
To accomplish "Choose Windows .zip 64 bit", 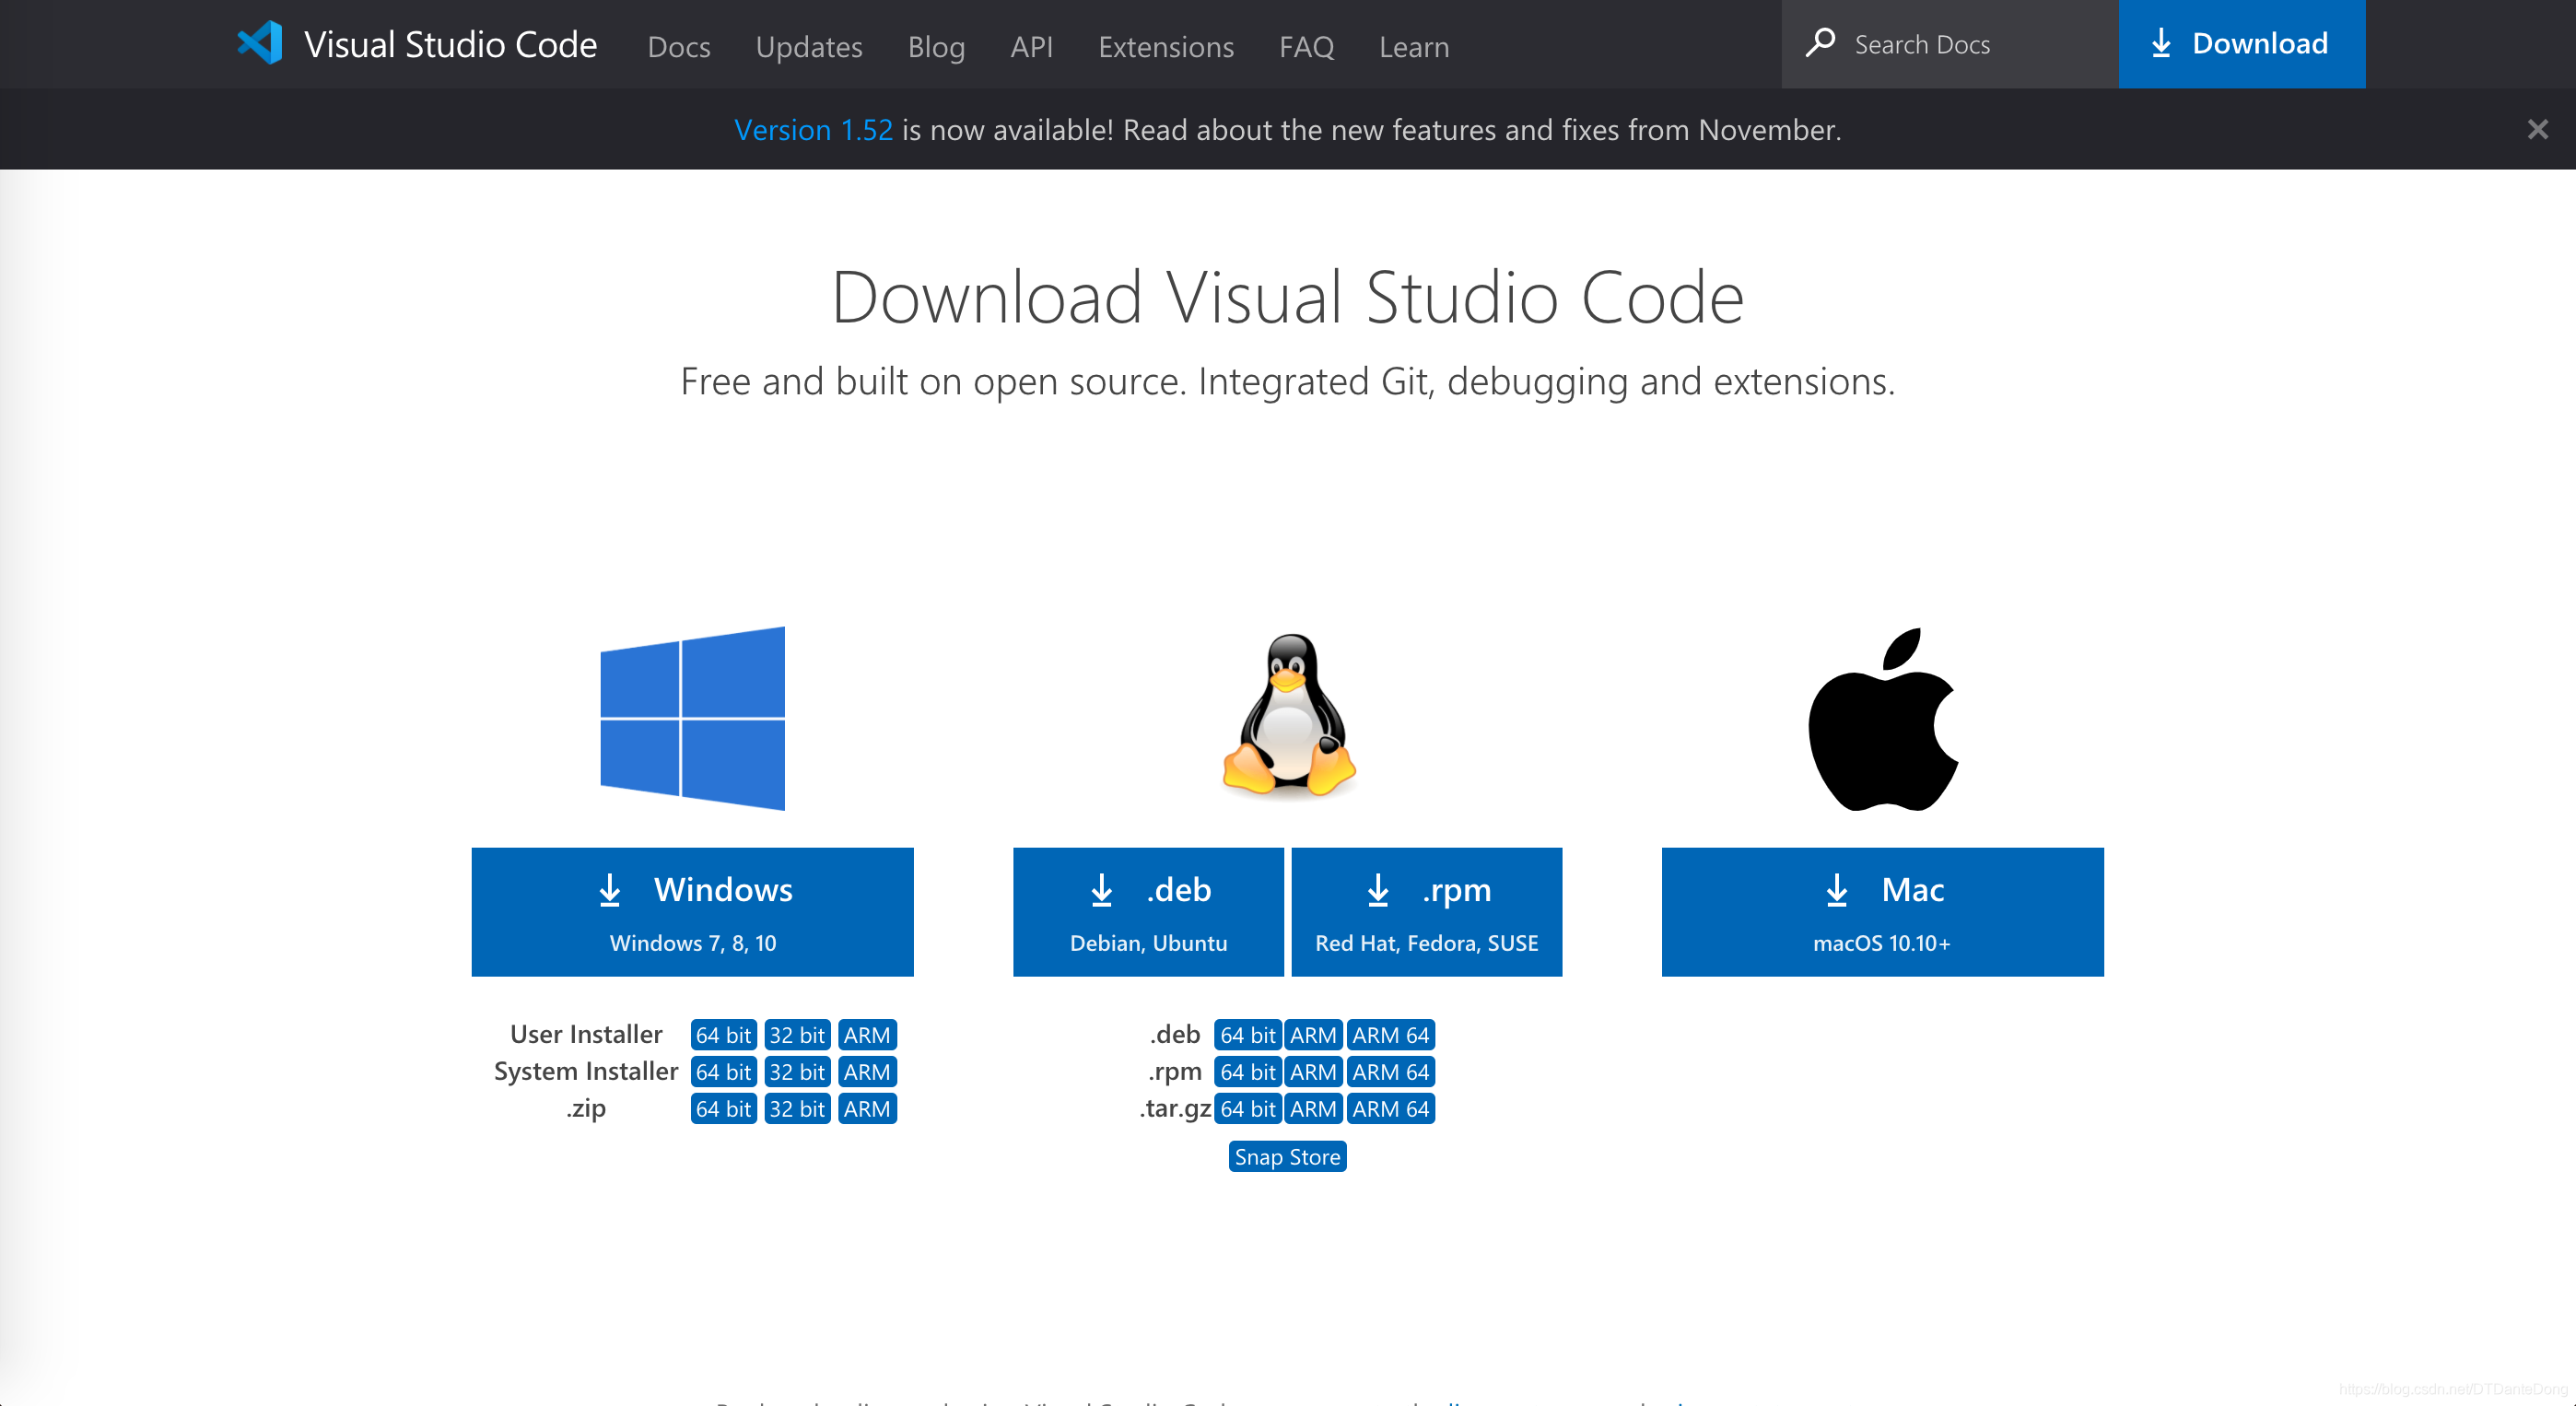I will click(x=723, y=1109).
